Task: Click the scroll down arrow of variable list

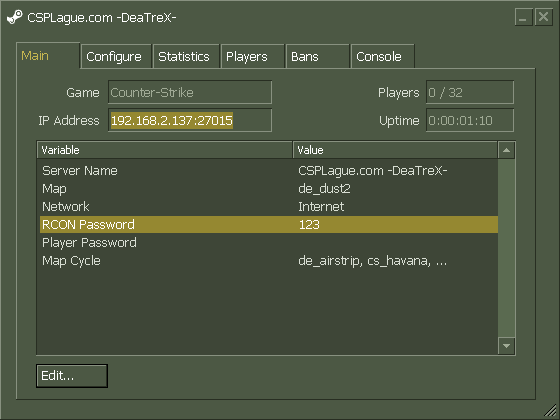Action: coord(506,346)
